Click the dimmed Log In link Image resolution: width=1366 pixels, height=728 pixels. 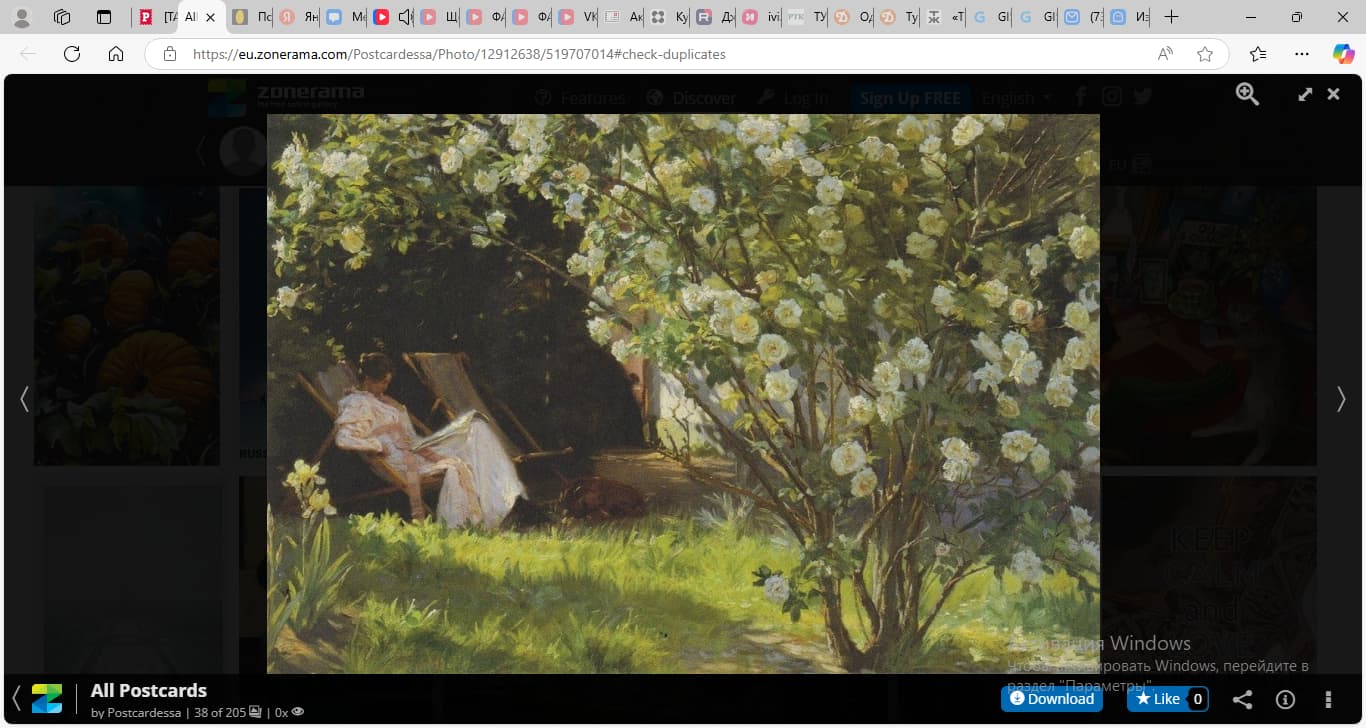(793, 98)
